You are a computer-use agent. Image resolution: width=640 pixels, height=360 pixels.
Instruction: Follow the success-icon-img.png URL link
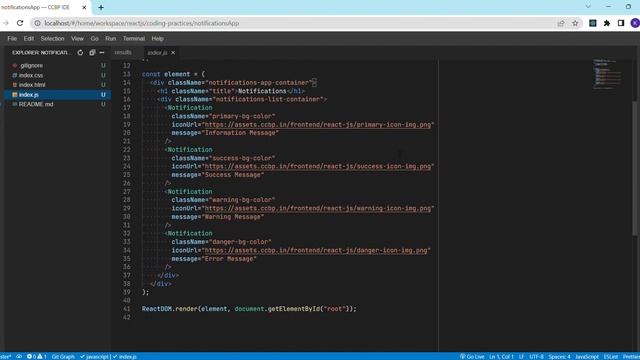click(318, 167)
